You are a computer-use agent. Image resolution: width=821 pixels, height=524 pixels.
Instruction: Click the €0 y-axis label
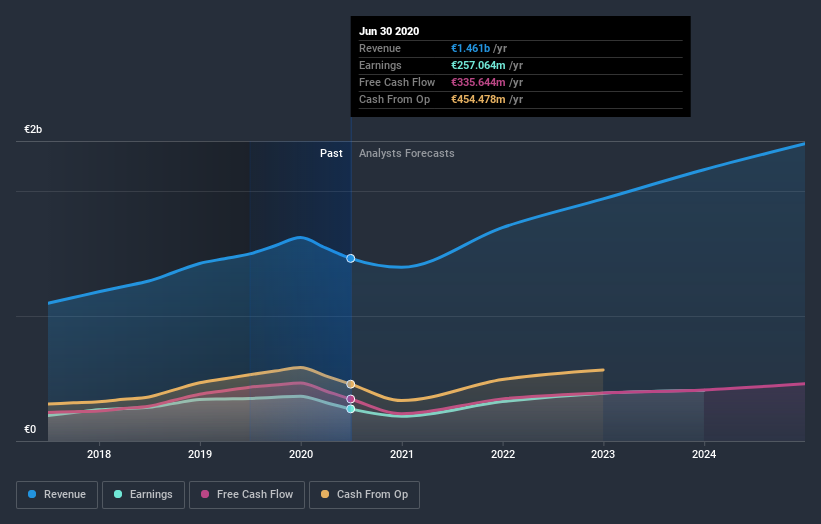(30, 429)
